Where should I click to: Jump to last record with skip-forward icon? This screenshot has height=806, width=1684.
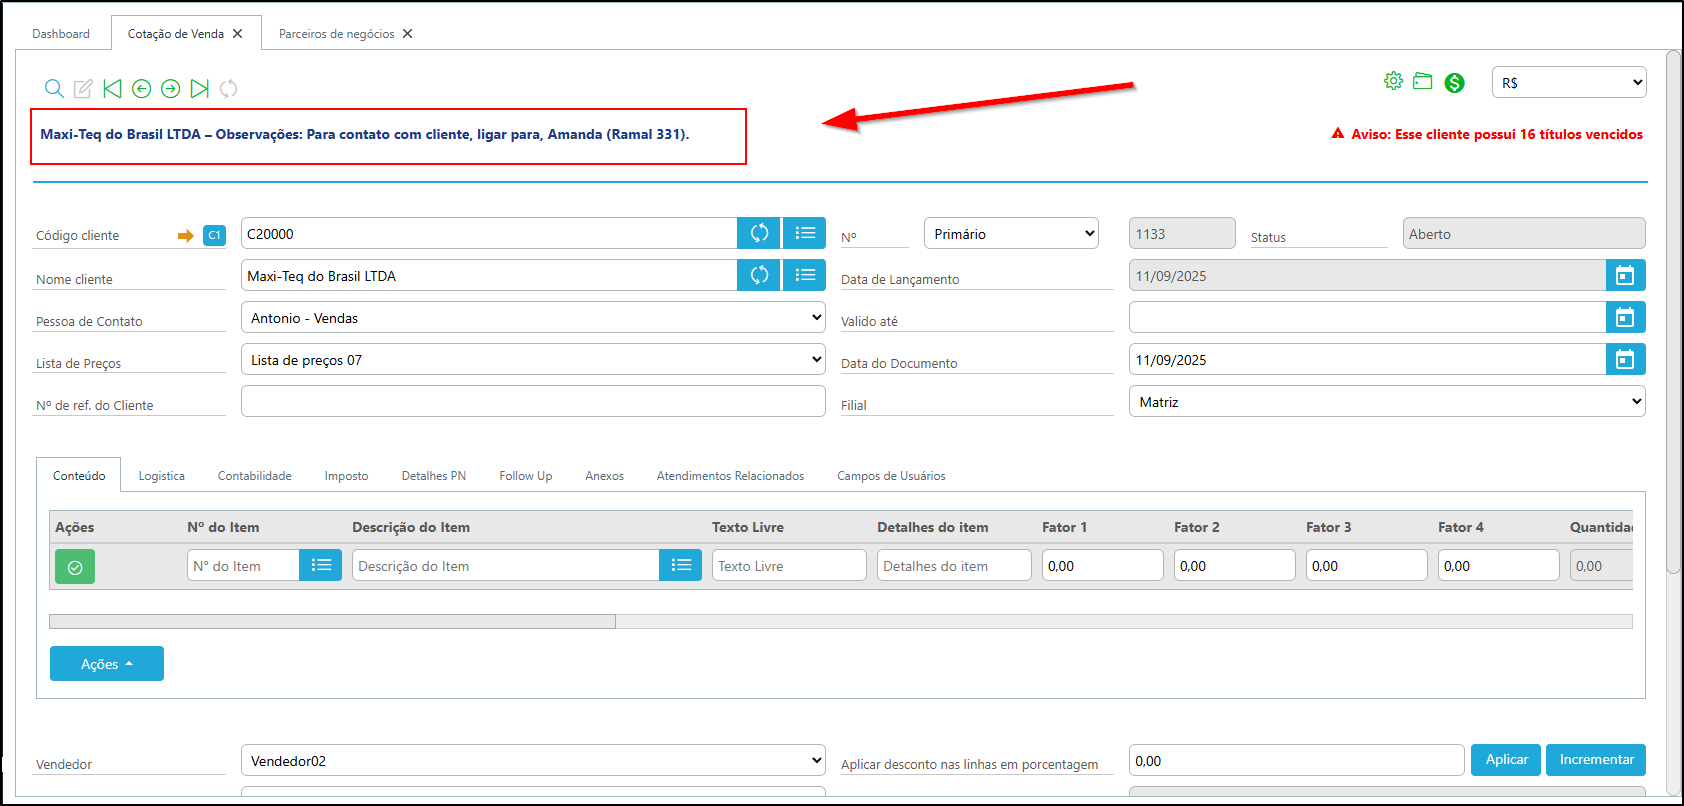point(200,89)
